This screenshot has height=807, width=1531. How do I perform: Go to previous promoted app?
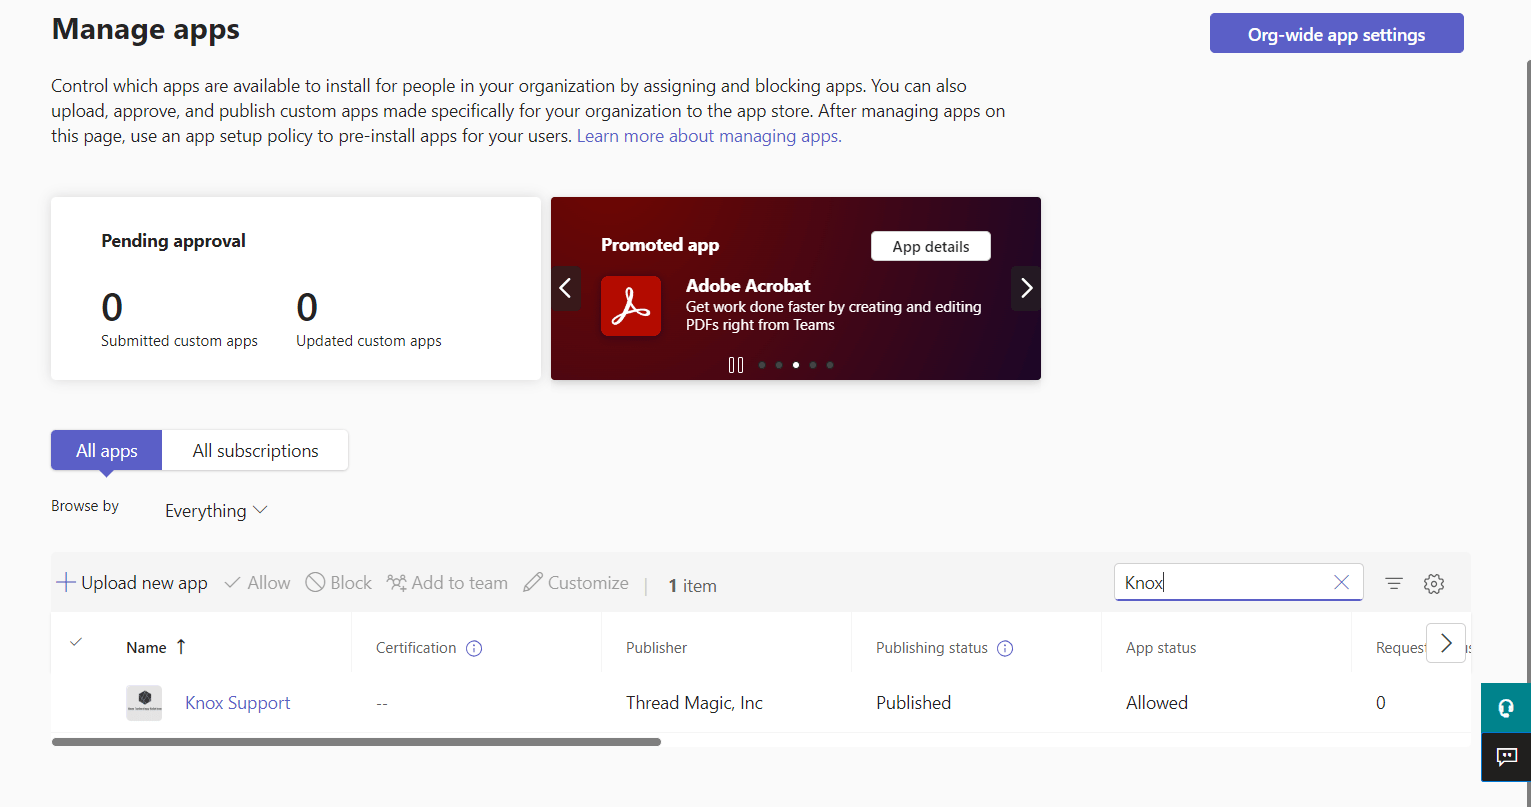565,289
